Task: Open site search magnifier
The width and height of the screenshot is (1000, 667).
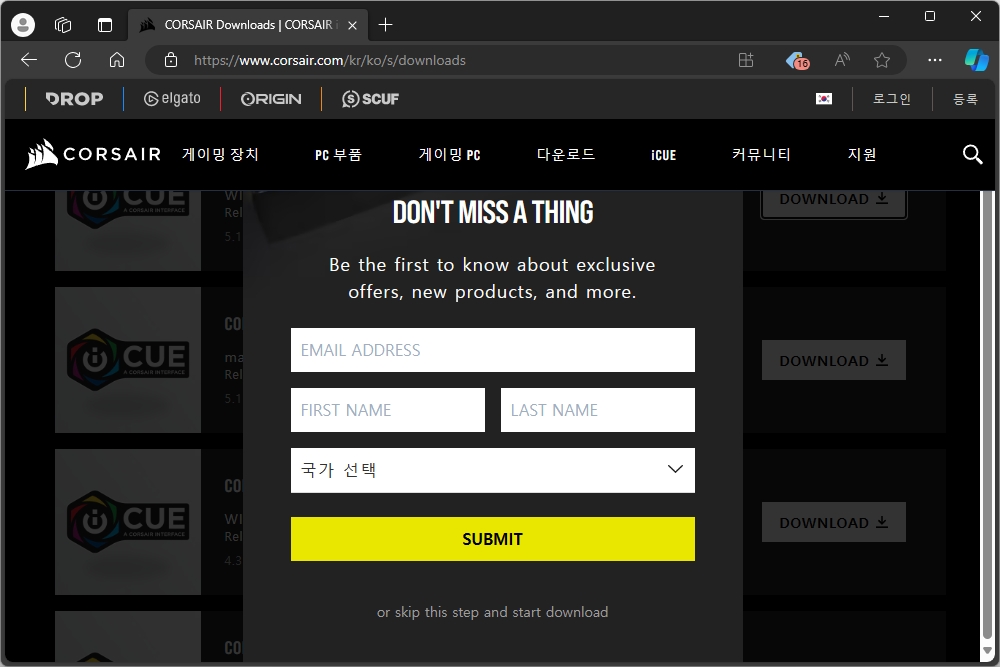Action: 972,154
